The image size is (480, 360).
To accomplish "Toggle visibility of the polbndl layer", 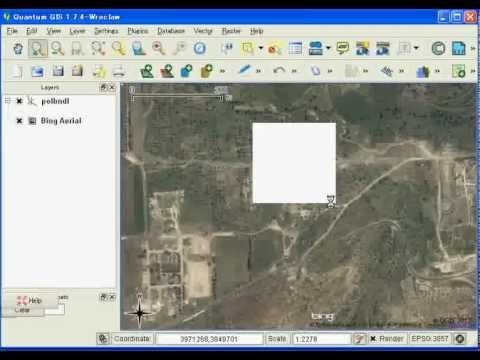I will click(x=19, y=101).
